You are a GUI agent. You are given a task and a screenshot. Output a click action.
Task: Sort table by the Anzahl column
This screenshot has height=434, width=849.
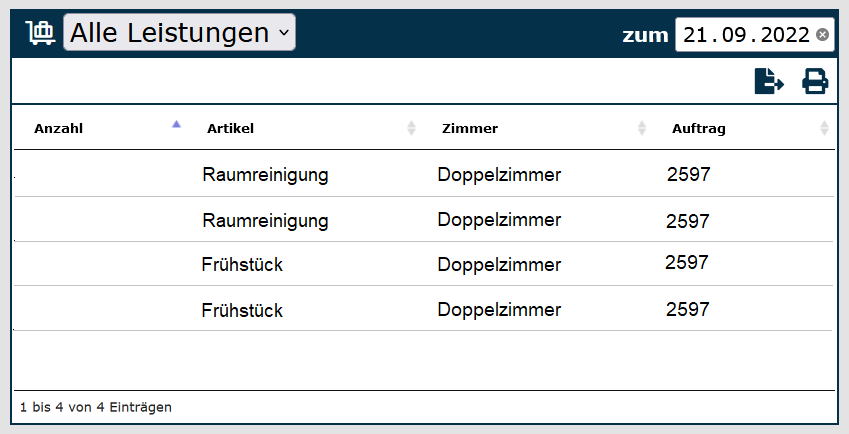[58, 129]
